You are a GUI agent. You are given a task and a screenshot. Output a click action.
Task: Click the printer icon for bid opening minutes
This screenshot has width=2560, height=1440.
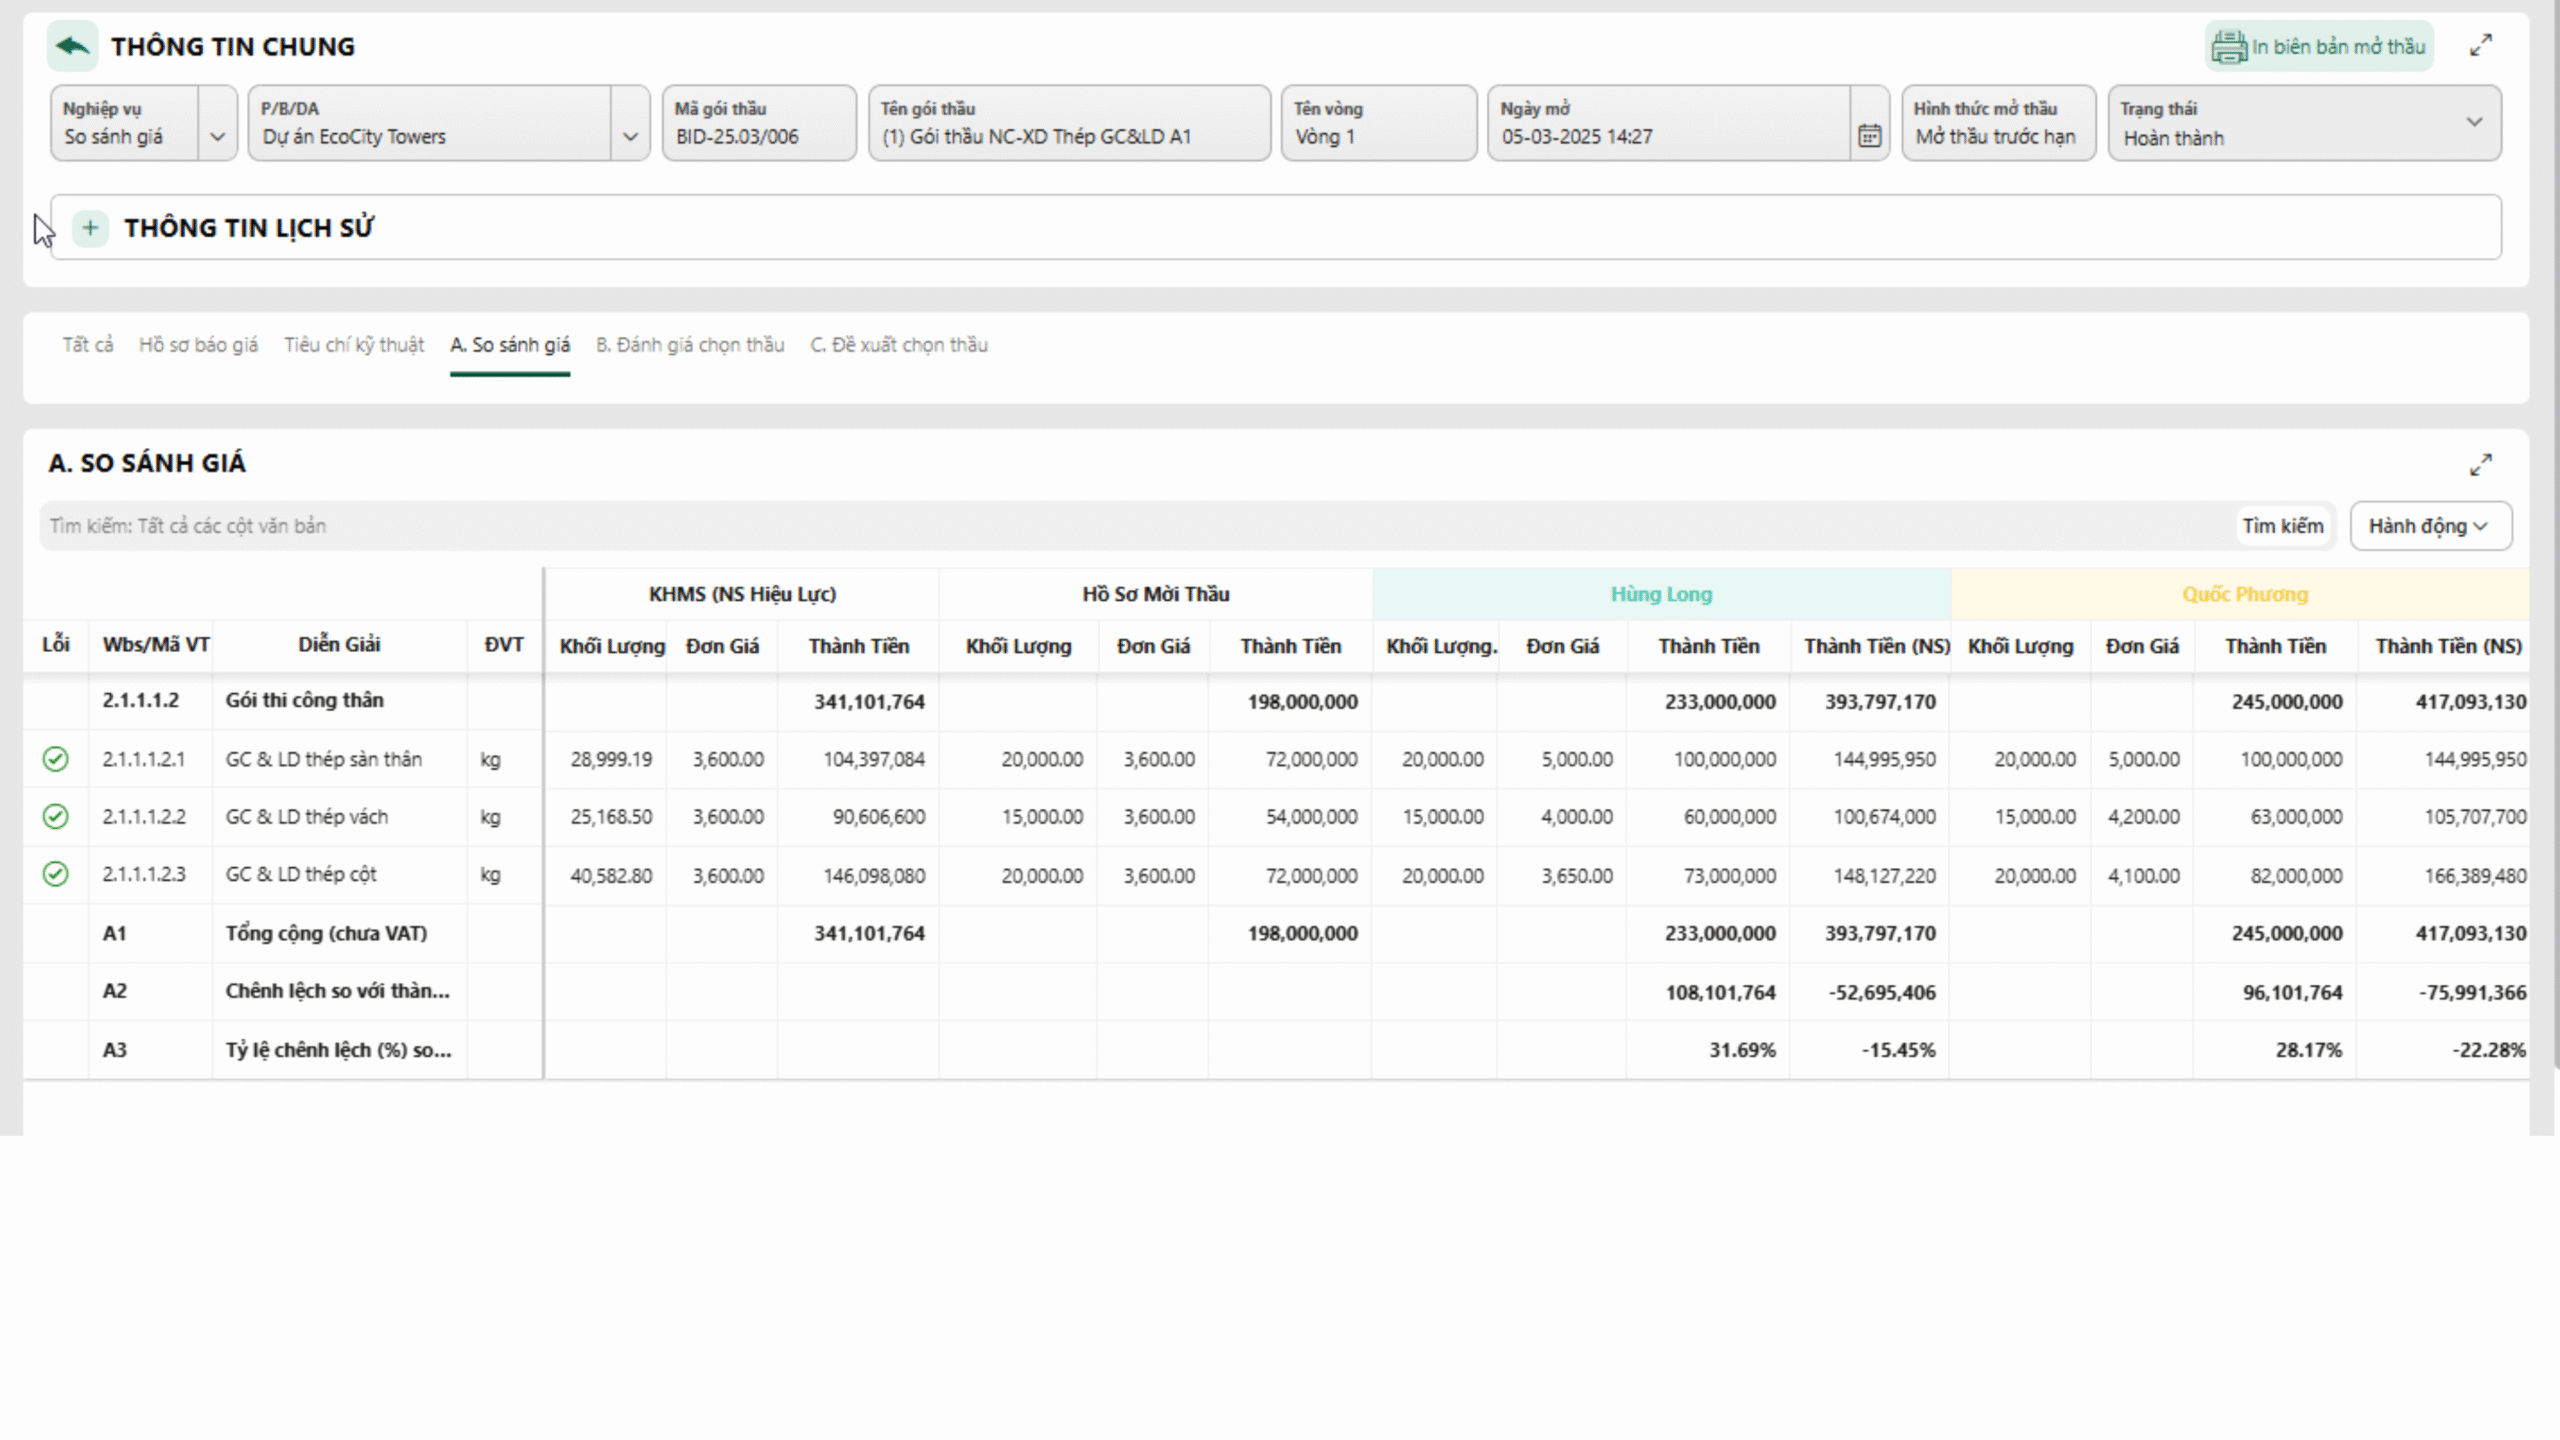[2228, 47]
